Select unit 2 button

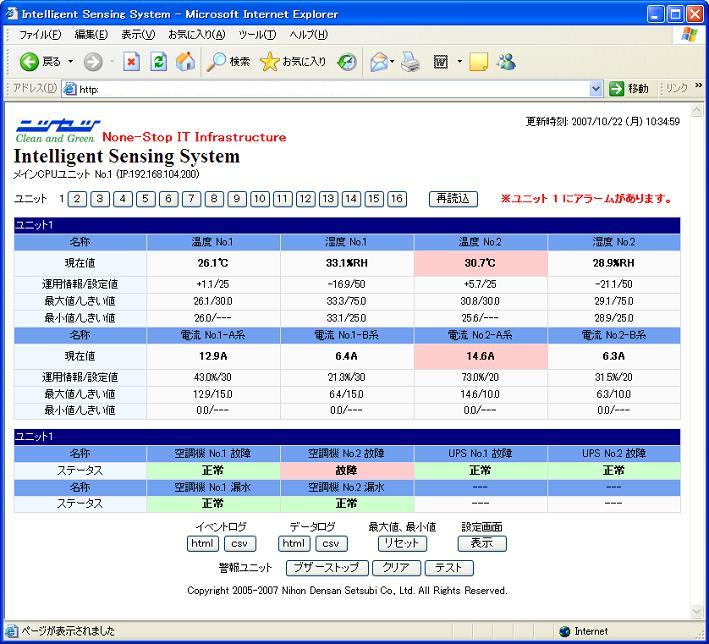pos(77,199)
